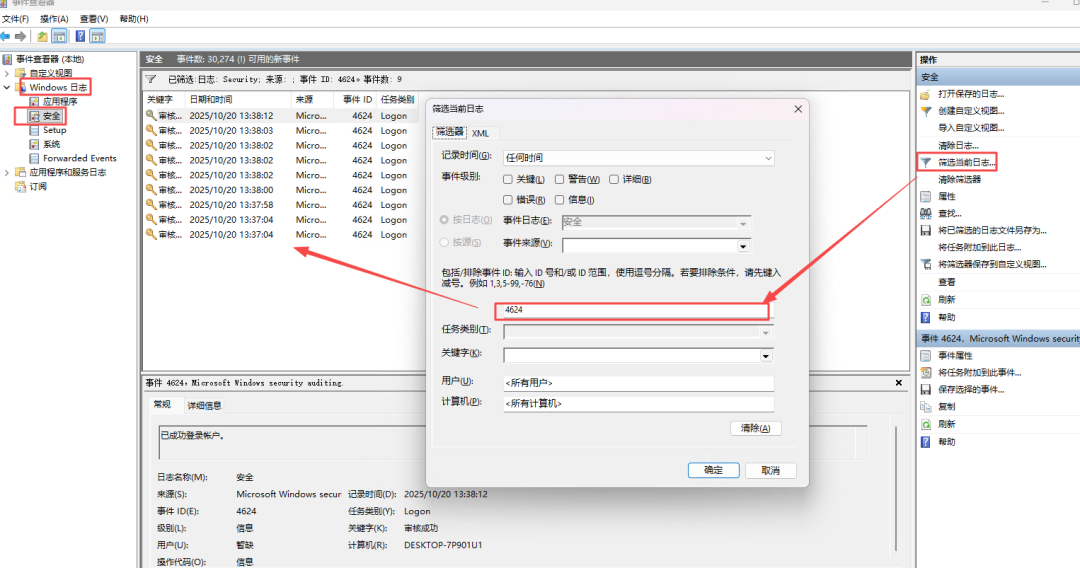Open the 操作(A) menu
Image resolution: width=1080 pixels, height=568 pixels.
click(x=54, y=19)
